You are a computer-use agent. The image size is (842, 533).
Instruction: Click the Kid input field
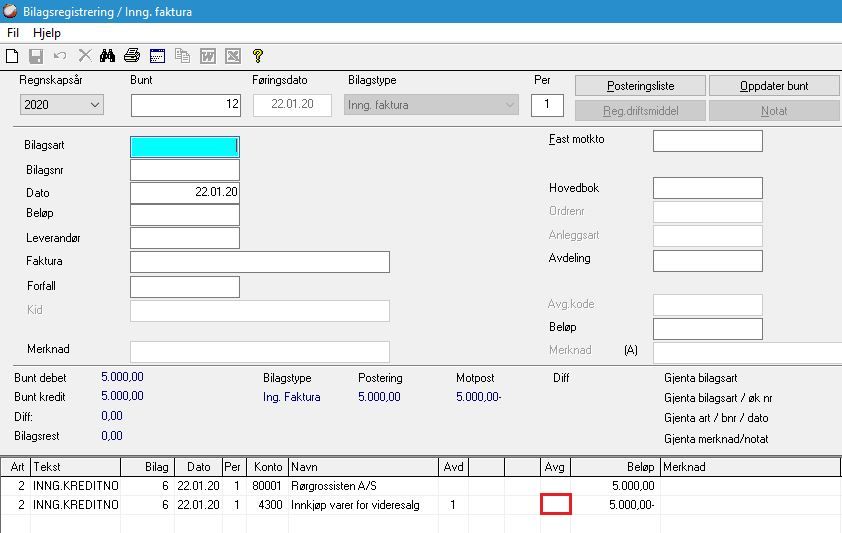pyautogui.click(x=260, y=311)
